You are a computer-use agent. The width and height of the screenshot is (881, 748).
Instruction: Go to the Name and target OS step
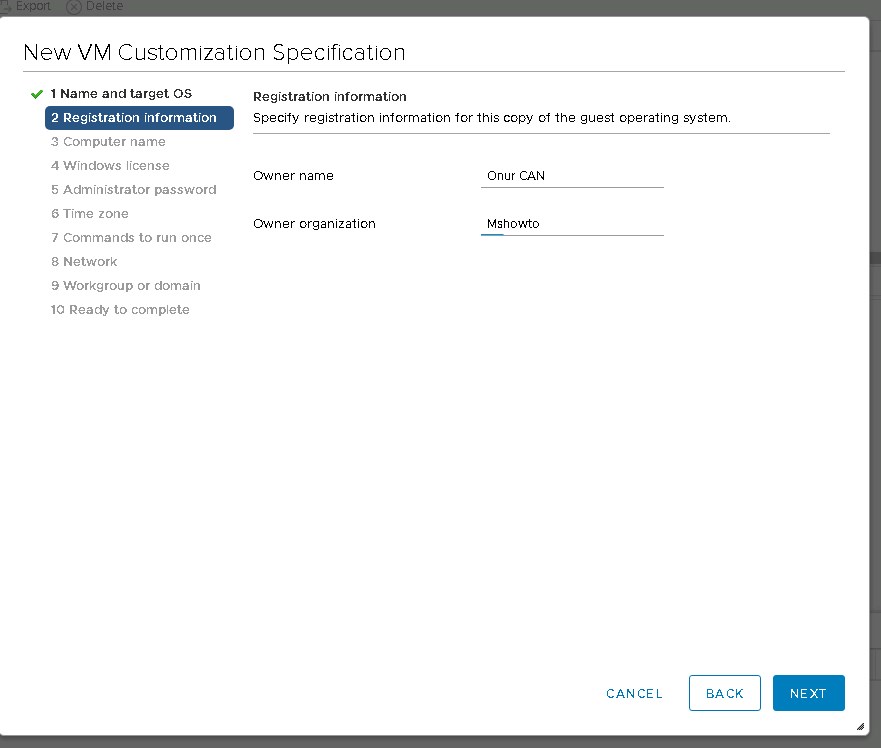tap(121, 94)
